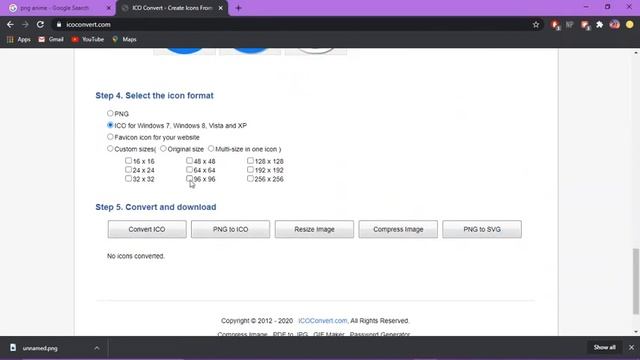Check the 16 x 16 size box
Viewport: 640px width, 360px height.
coord(128,160)
